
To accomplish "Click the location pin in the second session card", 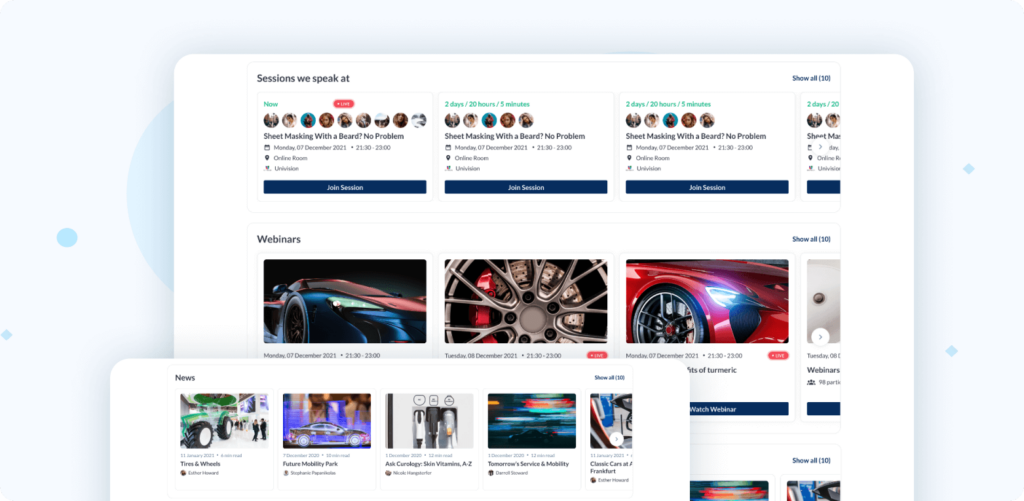I will [x=448, y=158].
